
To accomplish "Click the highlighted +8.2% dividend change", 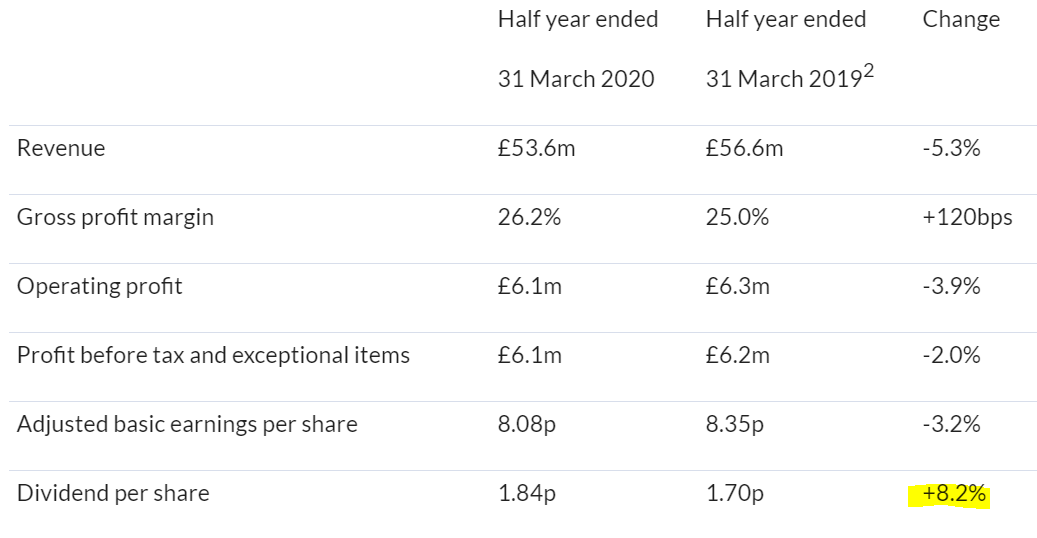I will pyautogui.click(x=954, y=494).
